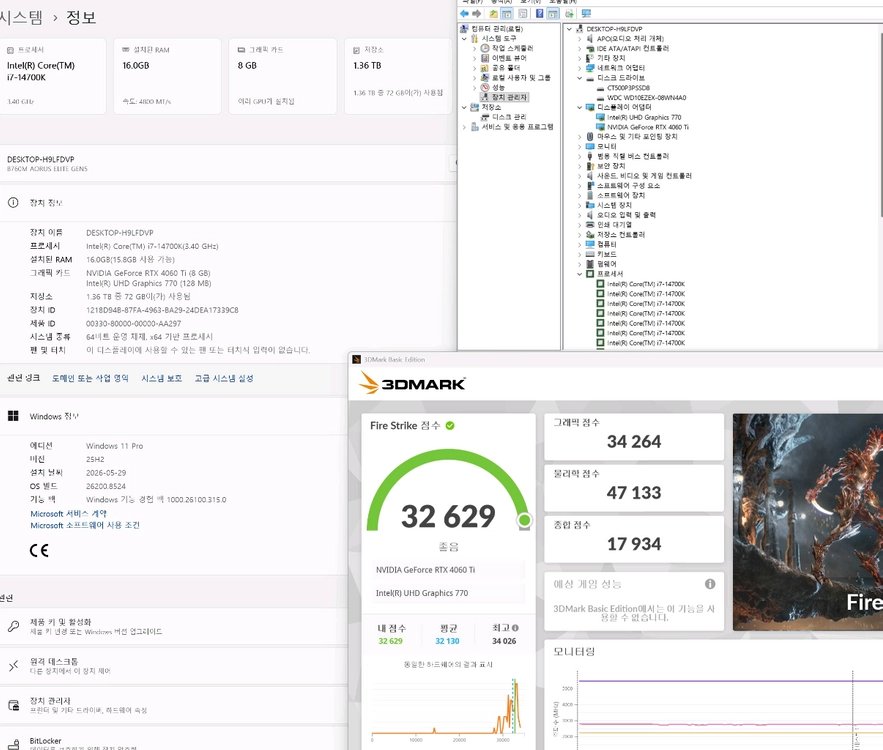
Task: Click the 프로세서 summary card at top
Action: [x=53, y=76]
